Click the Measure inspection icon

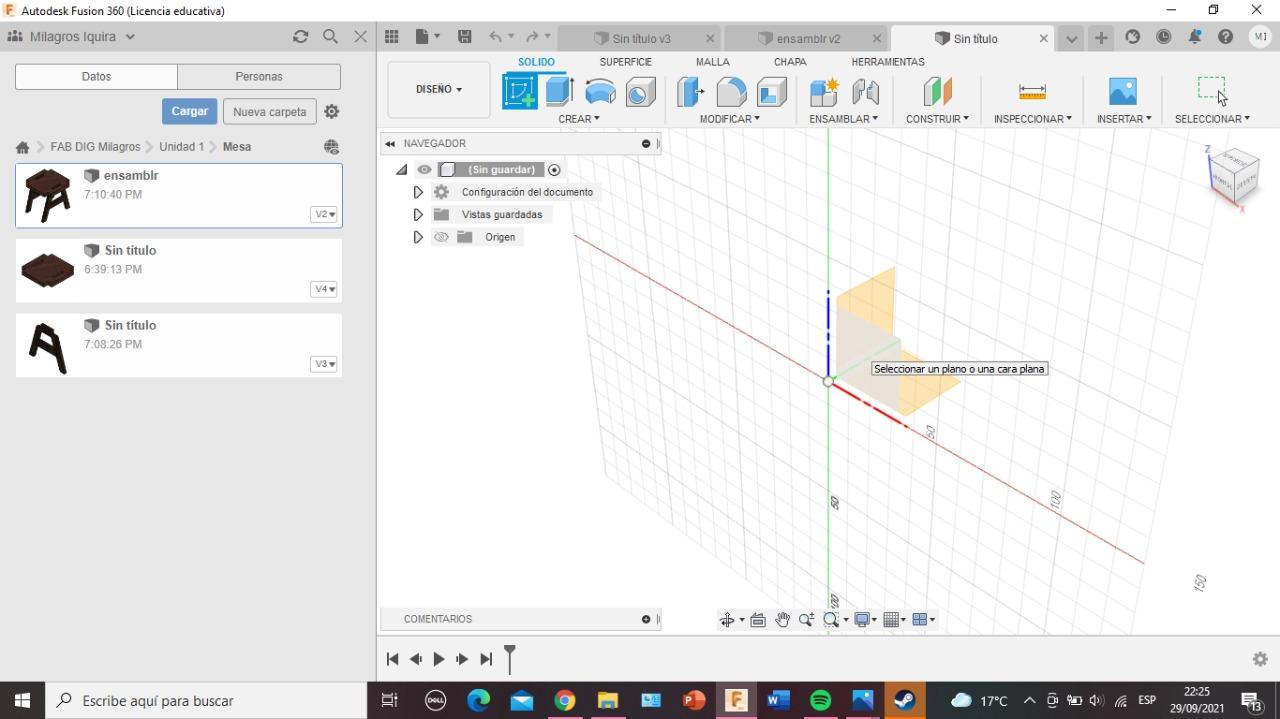(x=1032, y=92)
